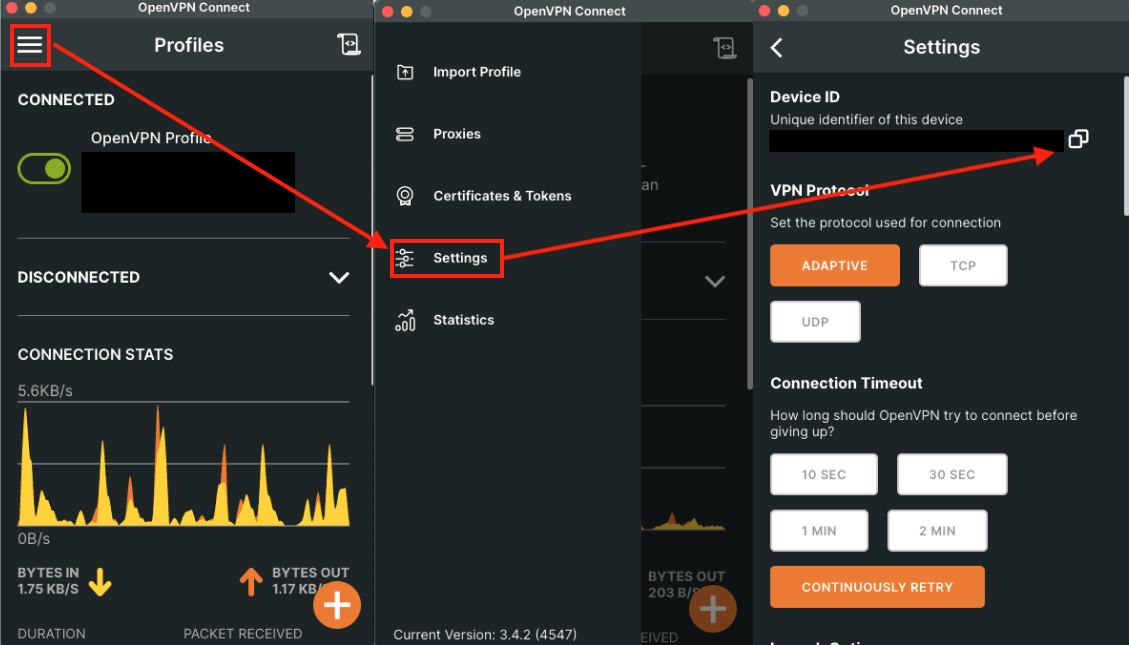The height and width of the screenshot is (645, 1129).
Task: Click the Connection Stats traffic graph
Action: coord(183,470)
